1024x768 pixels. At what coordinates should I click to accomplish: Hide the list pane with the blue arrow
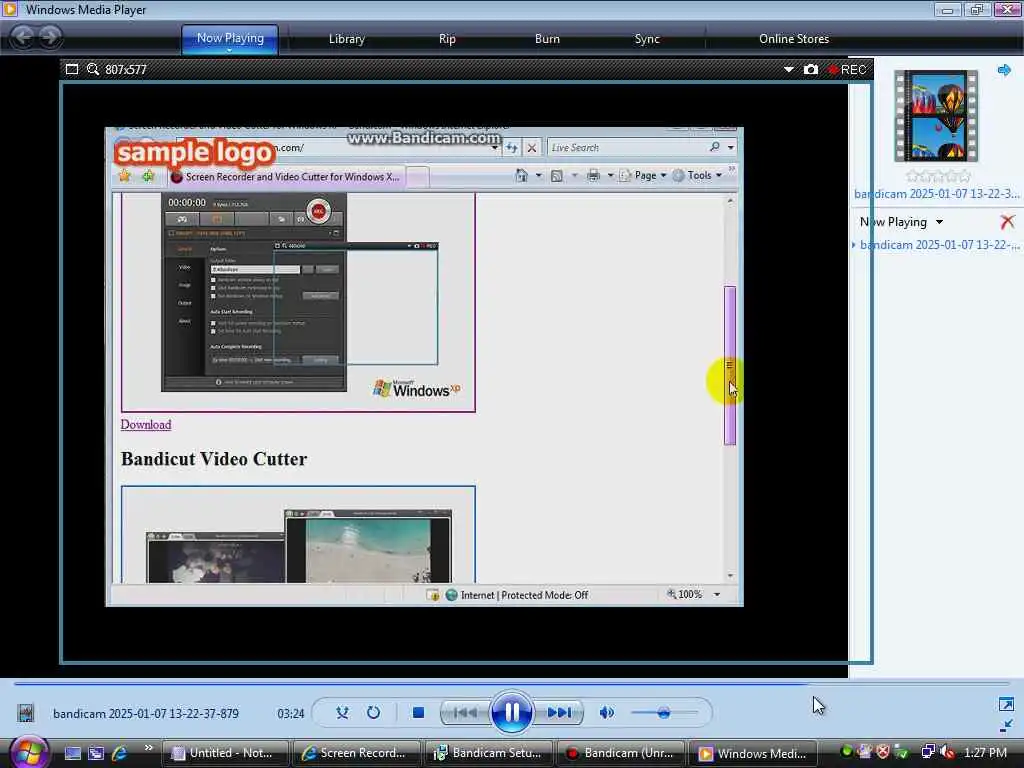[1004, 70]
